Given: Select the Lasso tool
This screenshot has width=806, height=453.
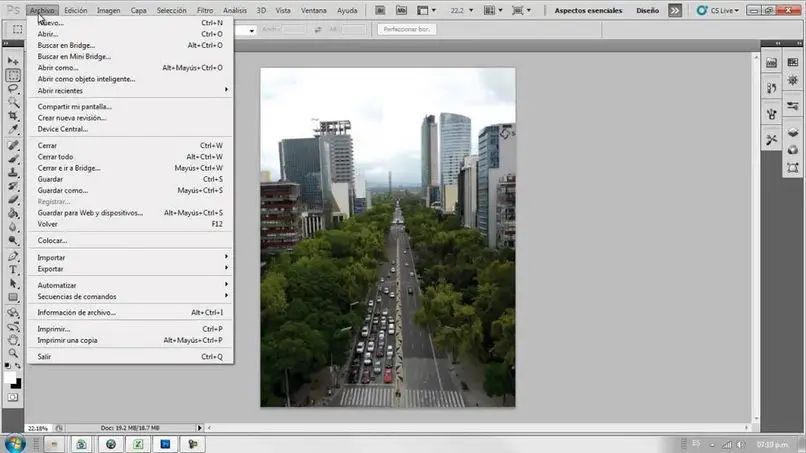Looking at the screenshot, I should click(x=14, y=89).
